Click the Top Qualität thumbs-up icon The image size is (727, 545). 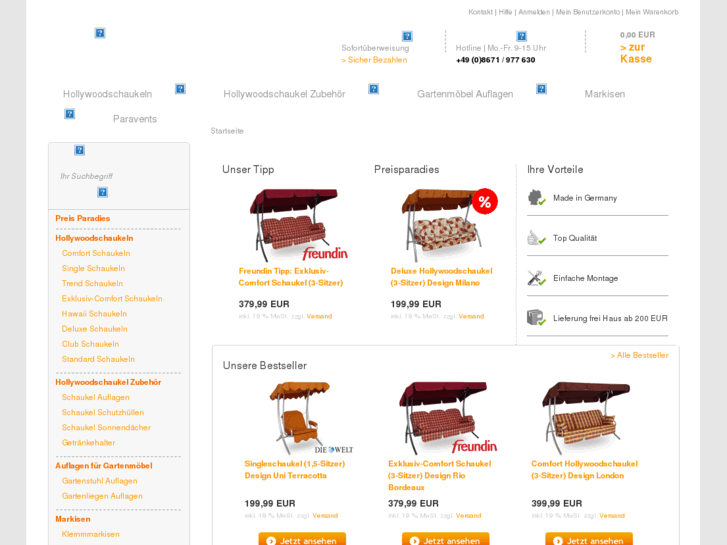536,238
